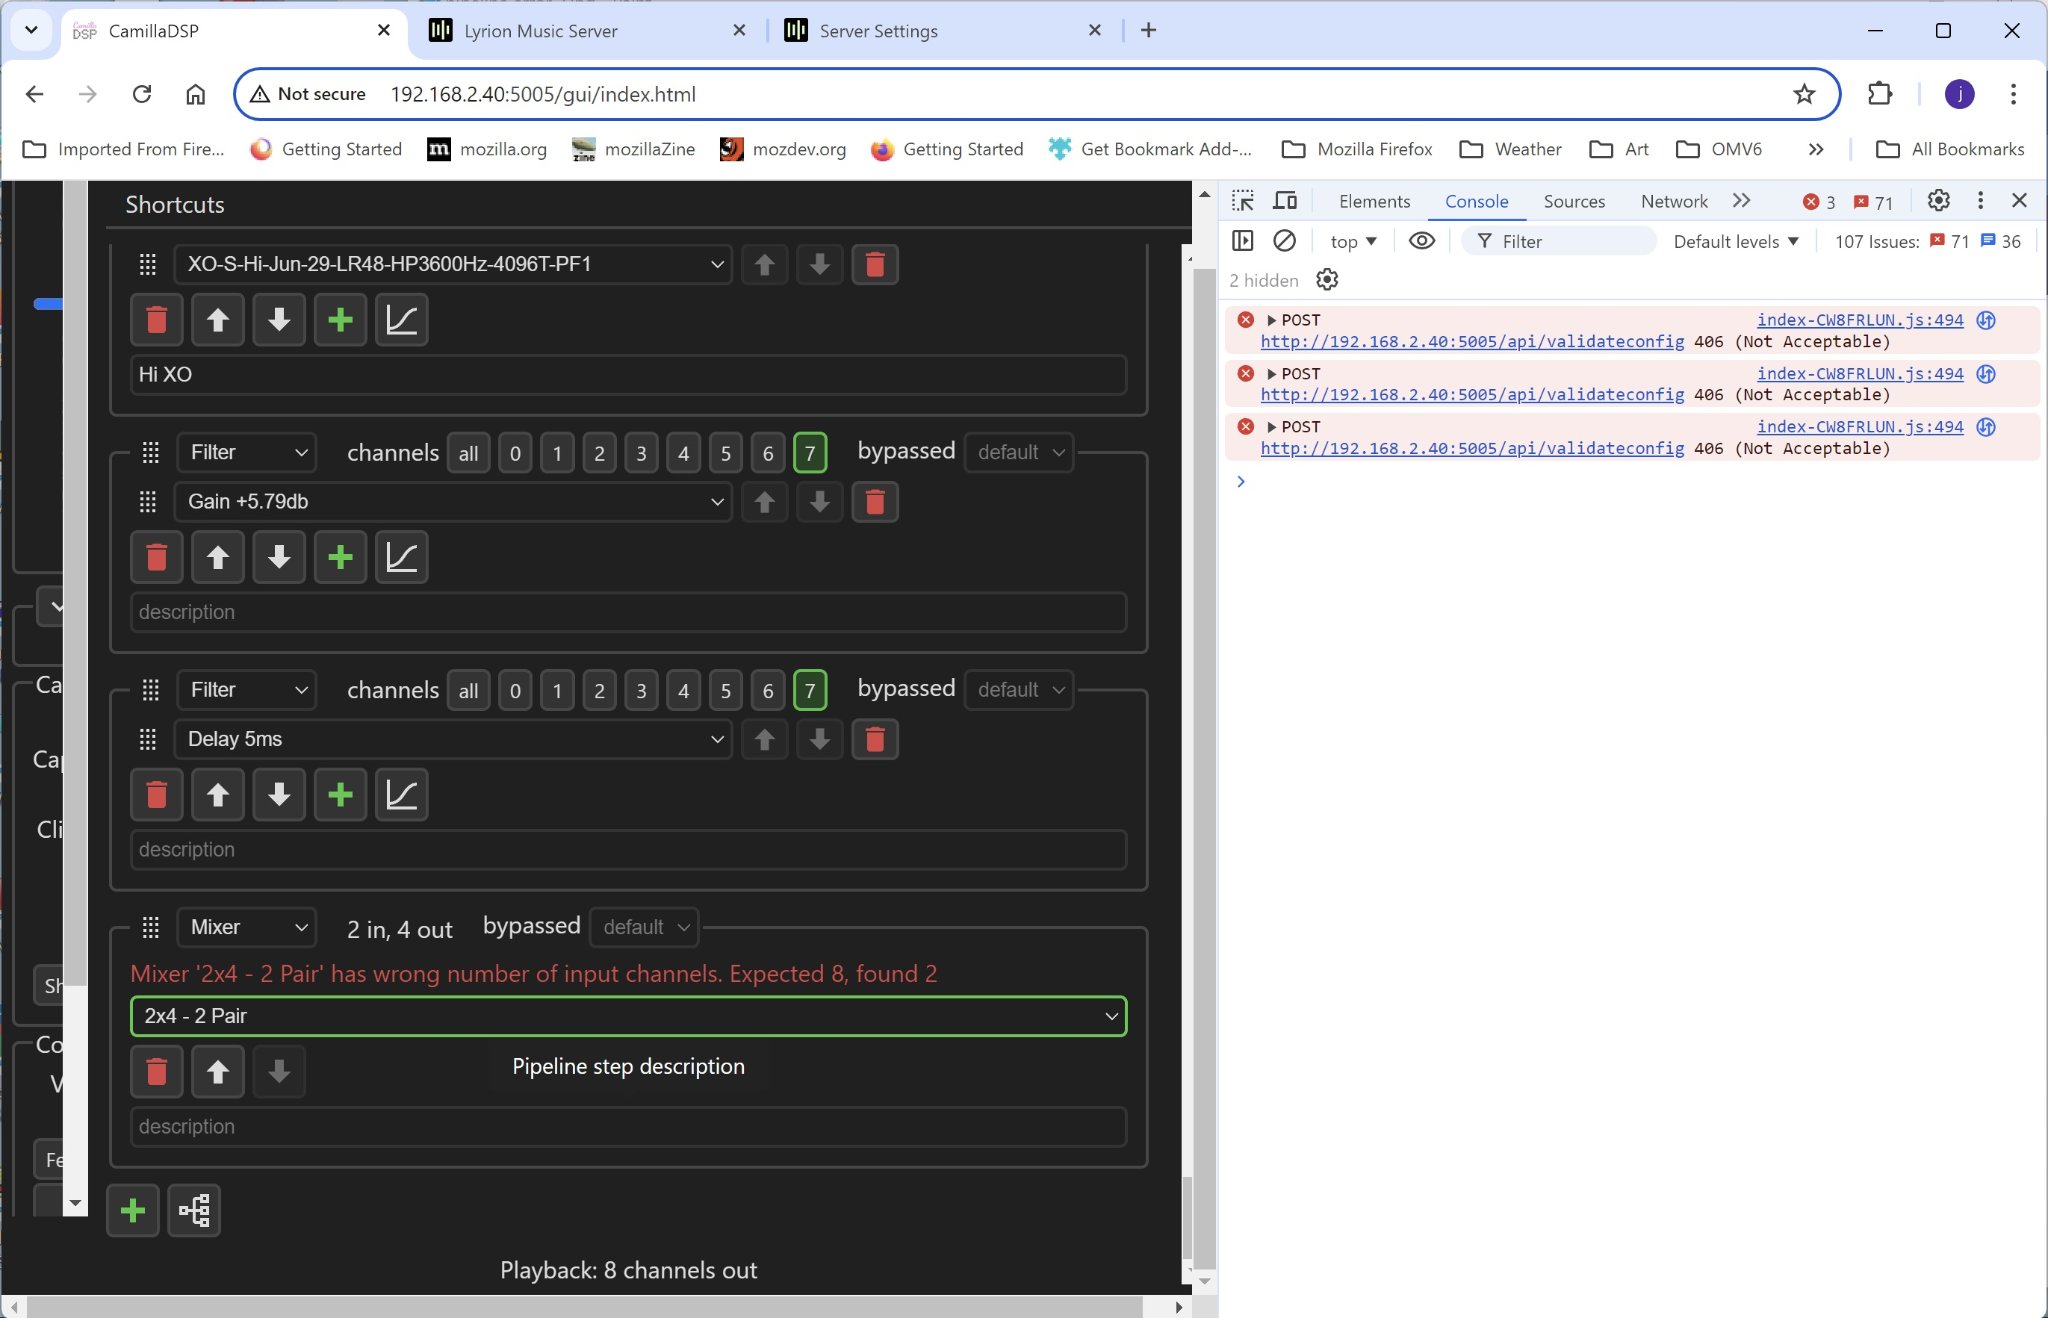Bookmark this page with the star
This screenshot has width=2048, height=1318.
click(1804, 94)
